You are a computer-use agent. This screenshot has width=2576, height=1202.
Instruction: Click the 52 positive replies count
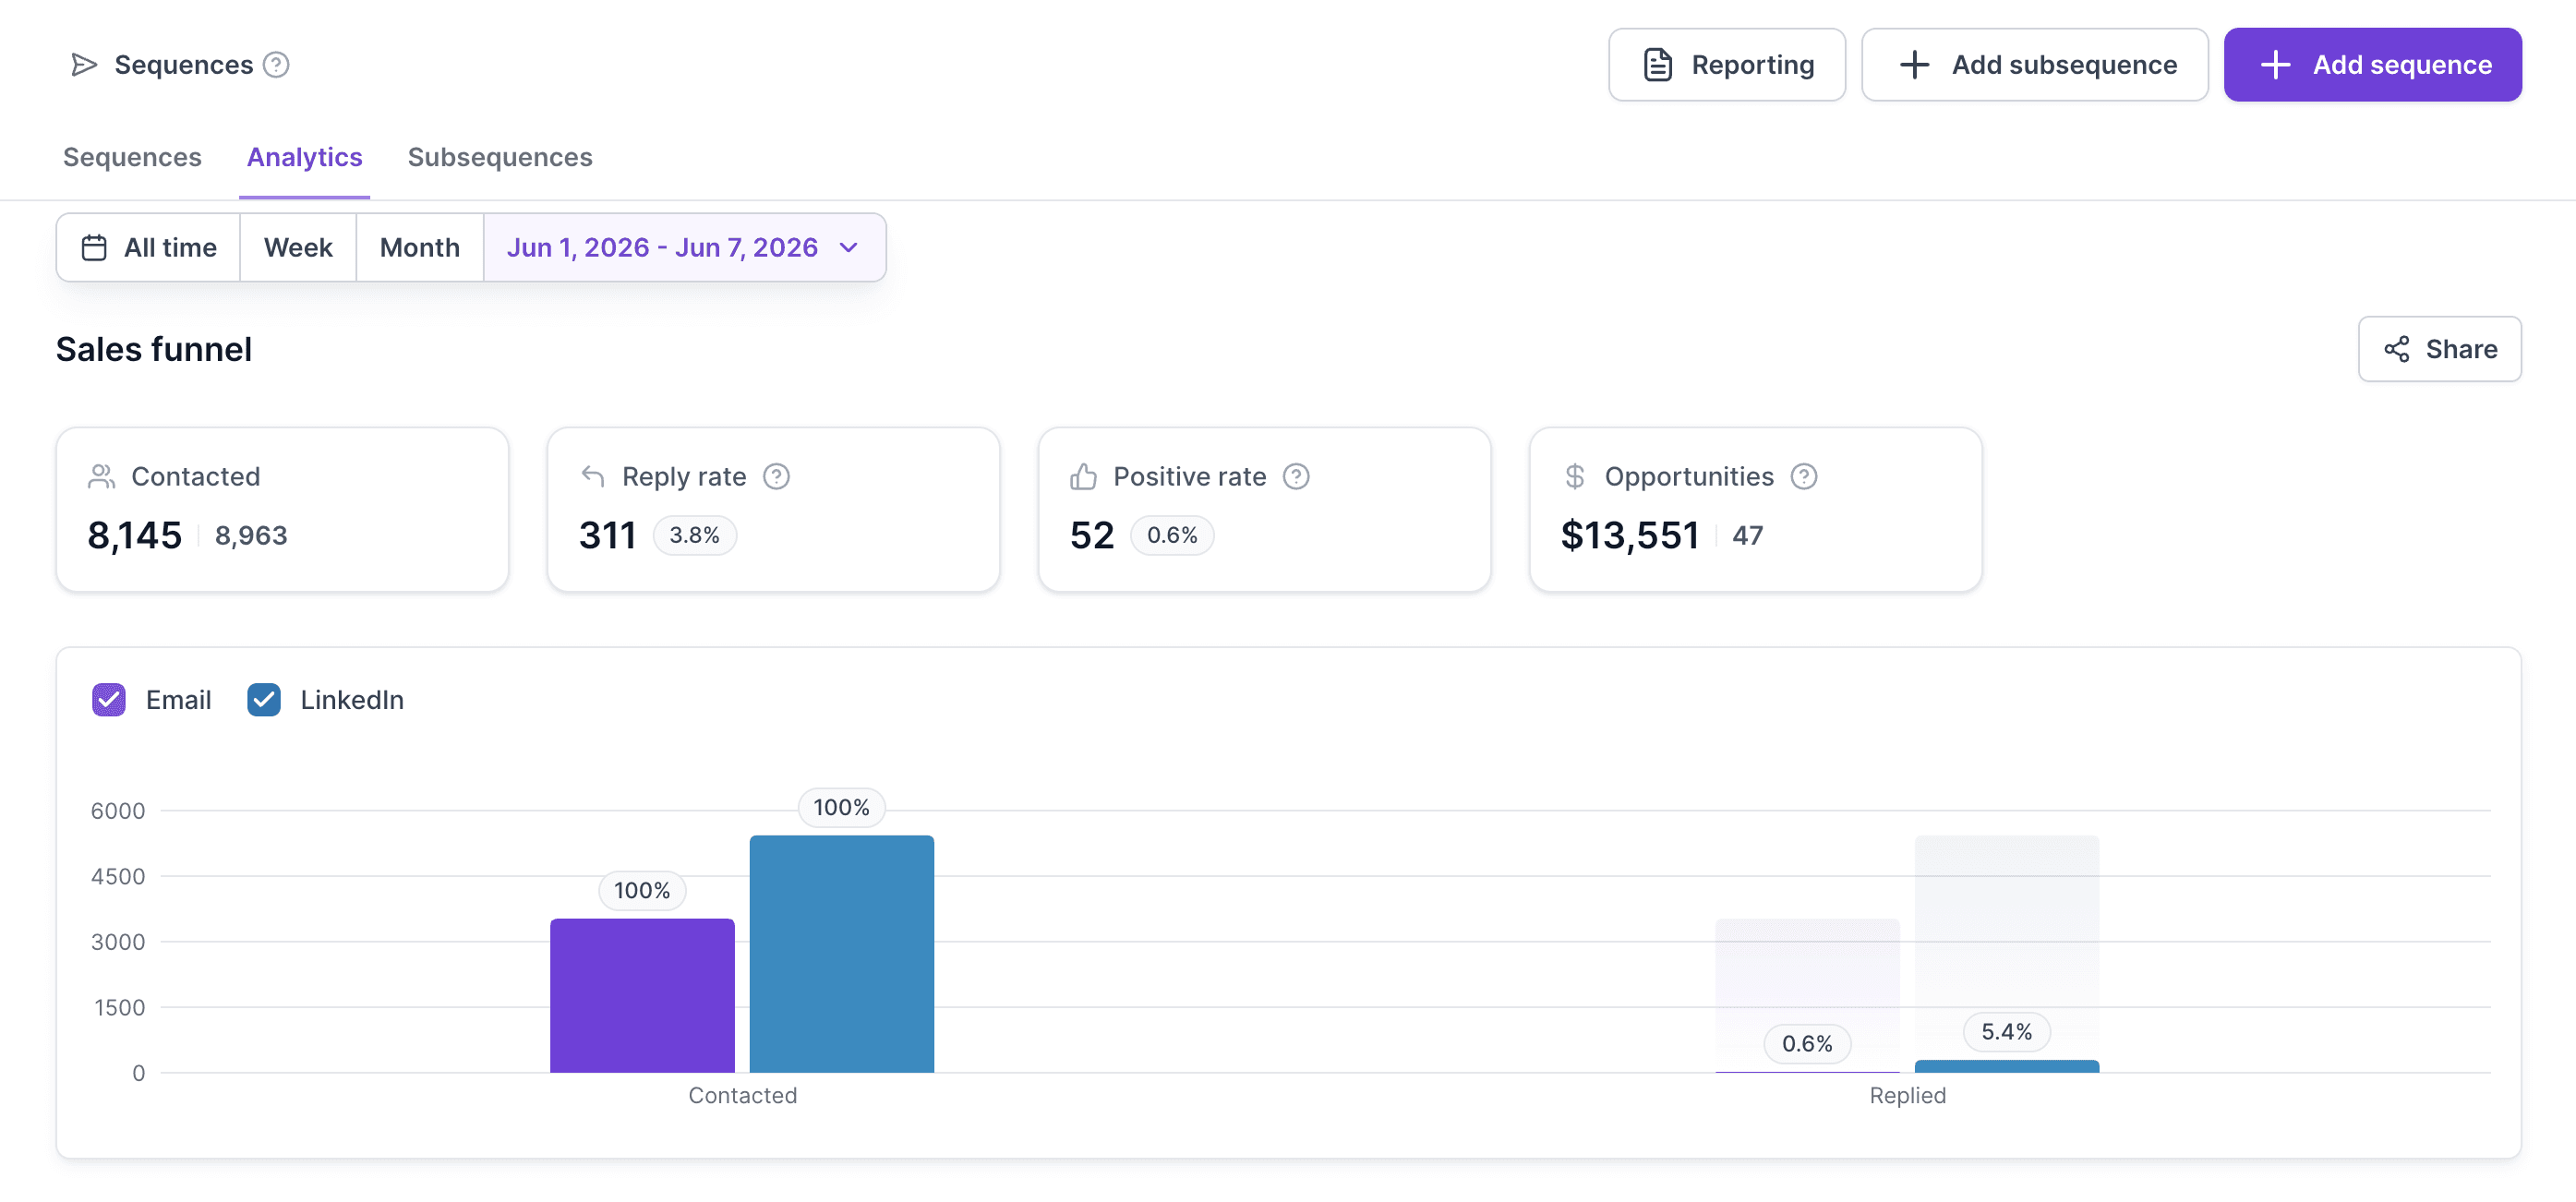click(x=1091, y=535)
